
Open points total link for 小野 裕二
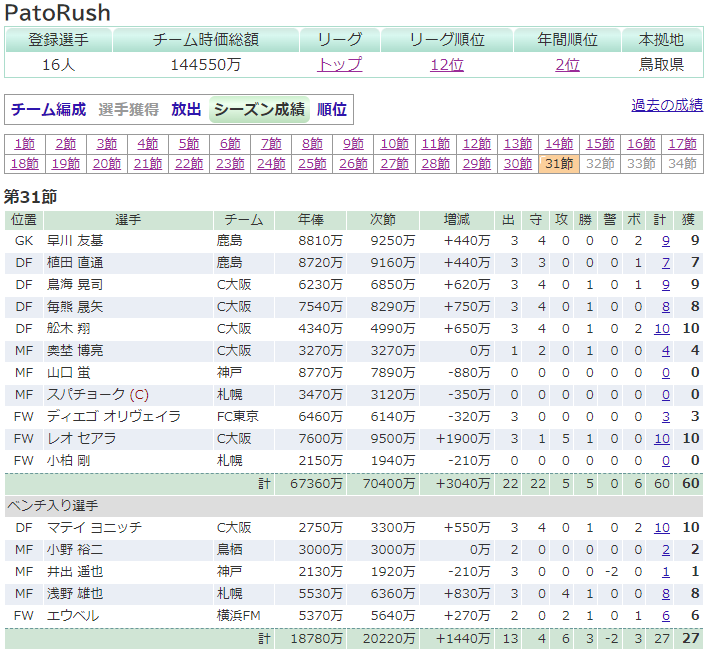[x=665, y=550]
